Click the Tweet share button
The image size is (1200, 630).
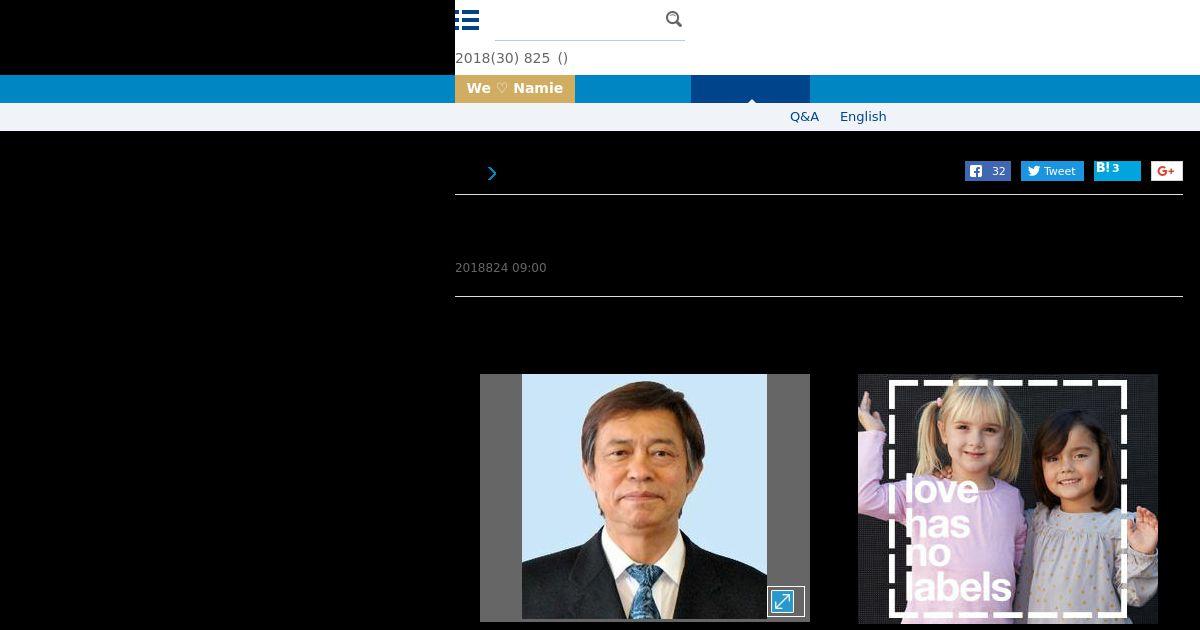1052,171
